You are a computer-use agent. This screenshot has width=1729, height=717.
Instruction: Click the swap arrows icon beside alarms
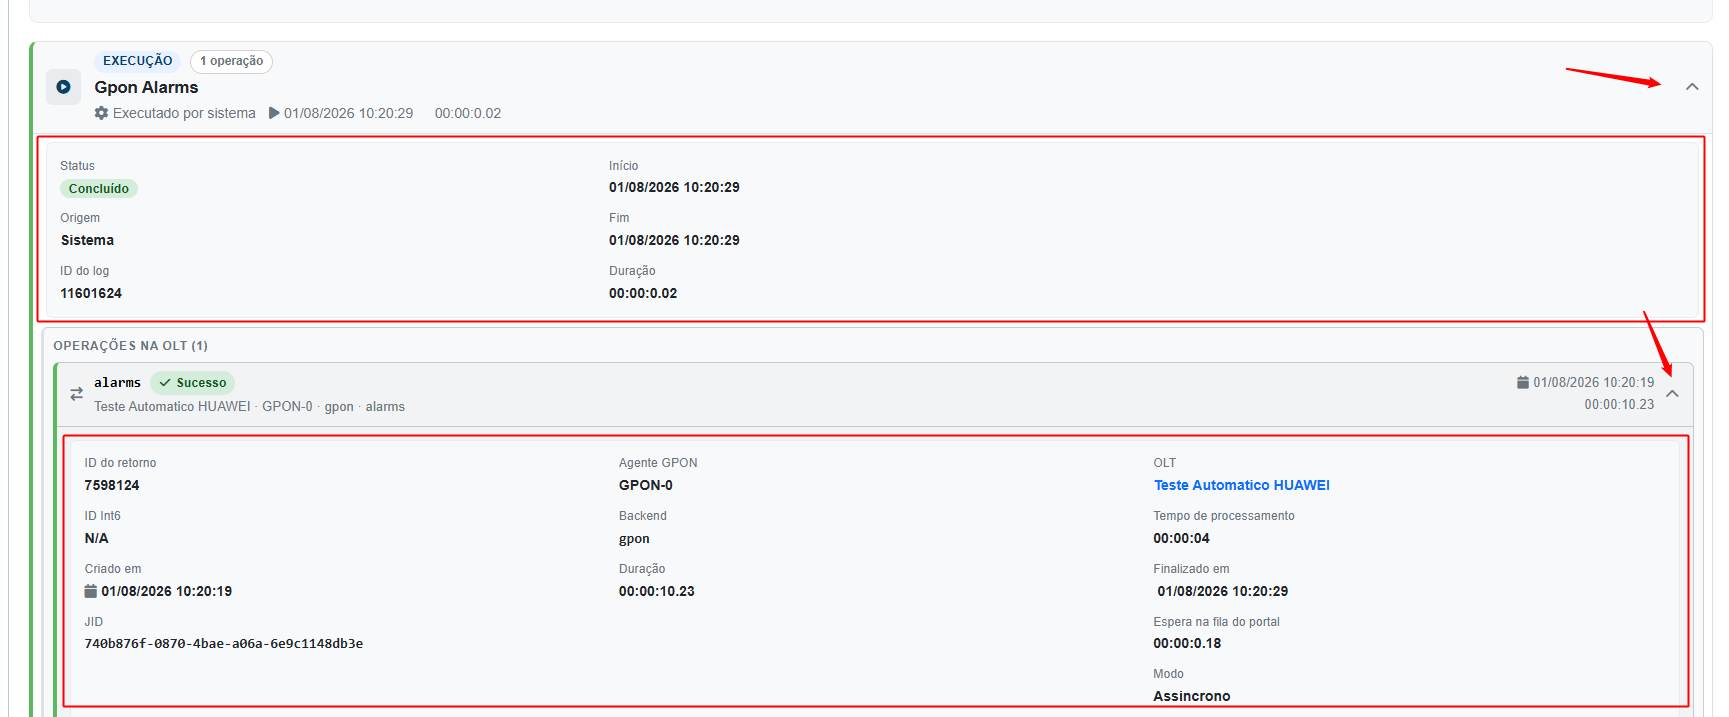[x=76, y=394]
